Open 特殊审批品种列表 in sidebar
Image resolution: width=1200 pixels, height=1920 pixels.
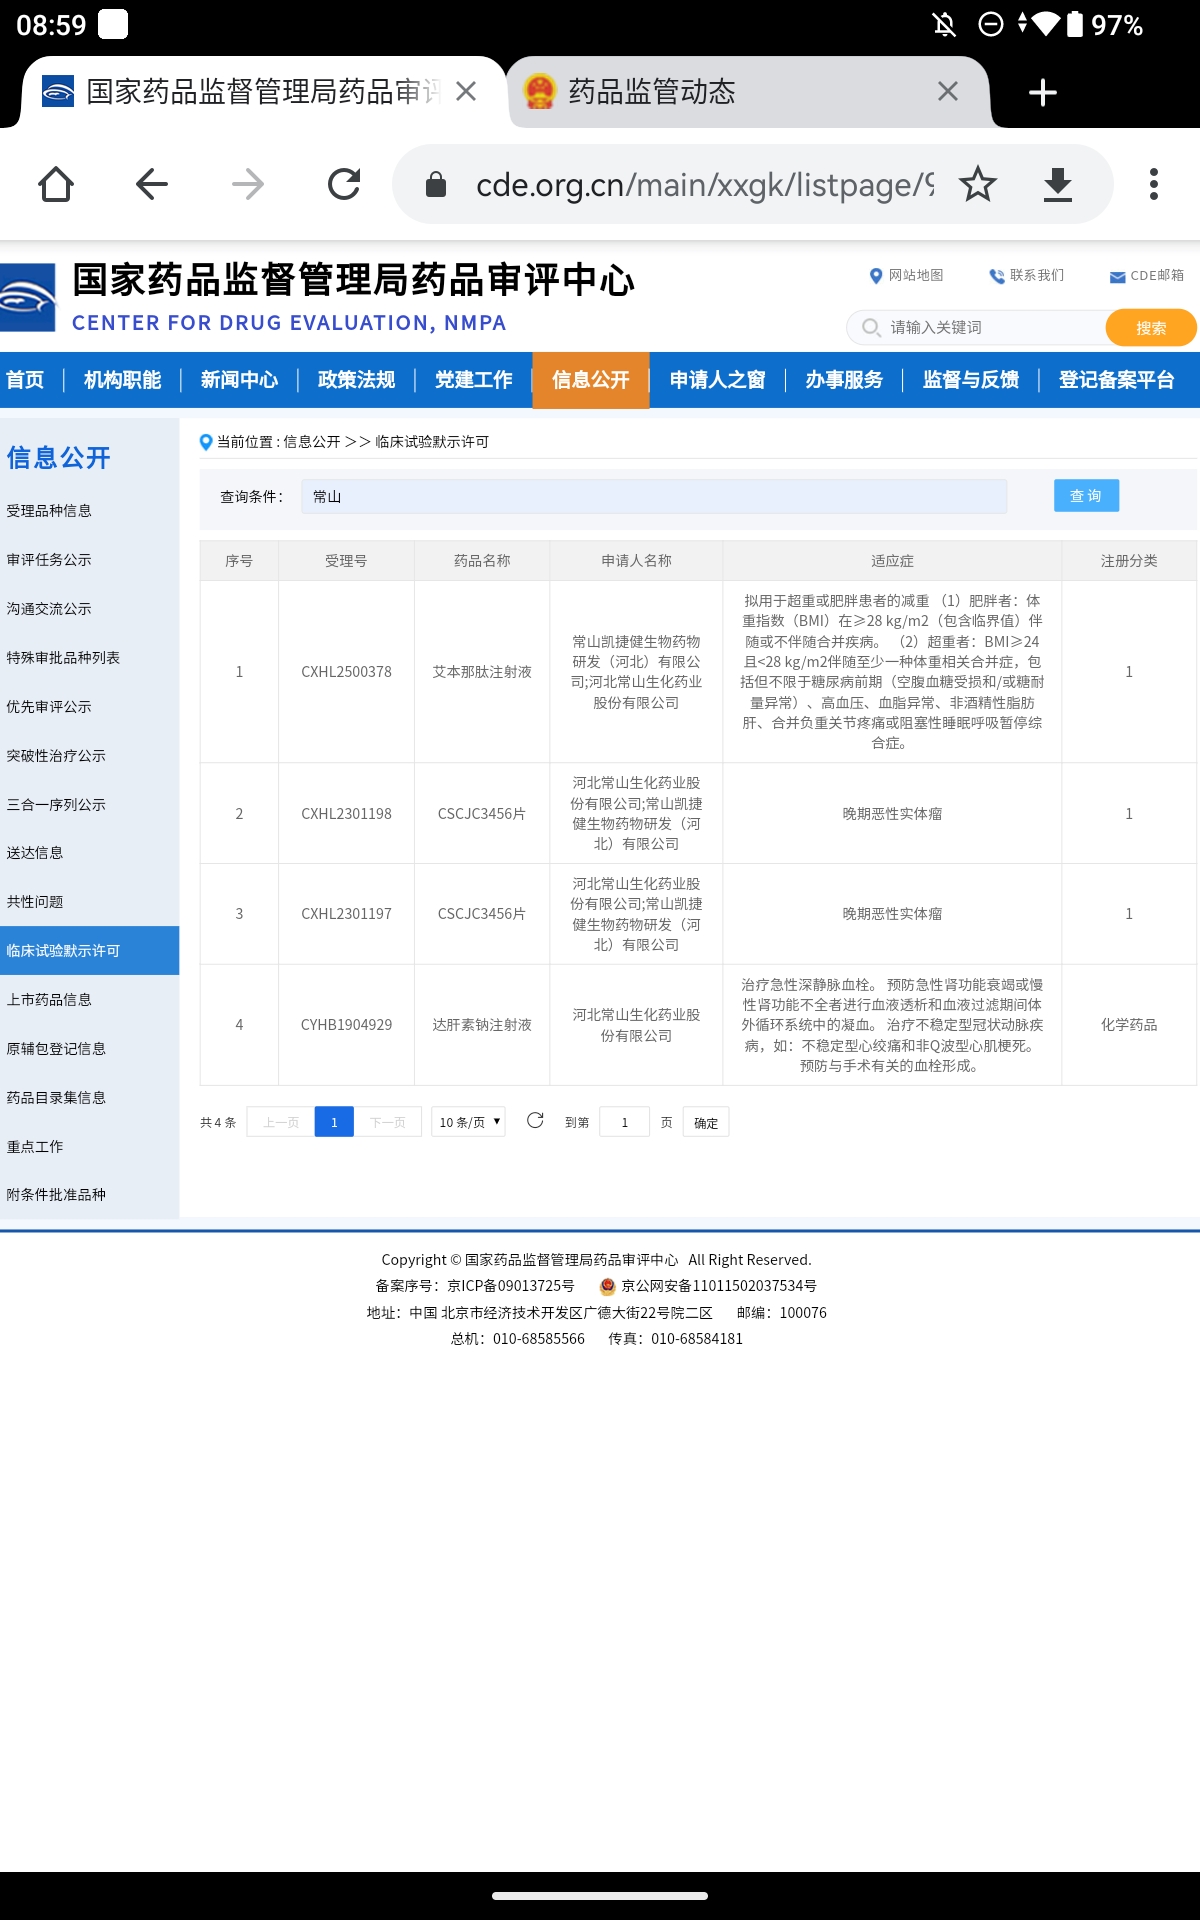click(x=63, y=658)
